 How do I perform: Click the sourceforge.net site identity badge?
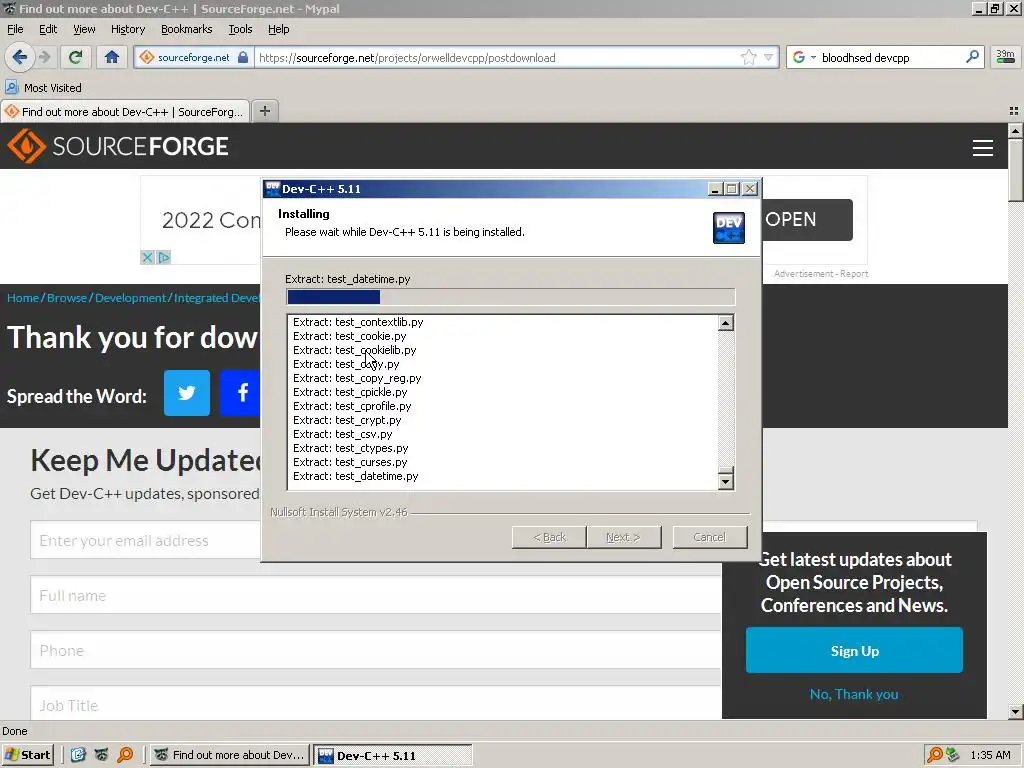click(193, 57)
